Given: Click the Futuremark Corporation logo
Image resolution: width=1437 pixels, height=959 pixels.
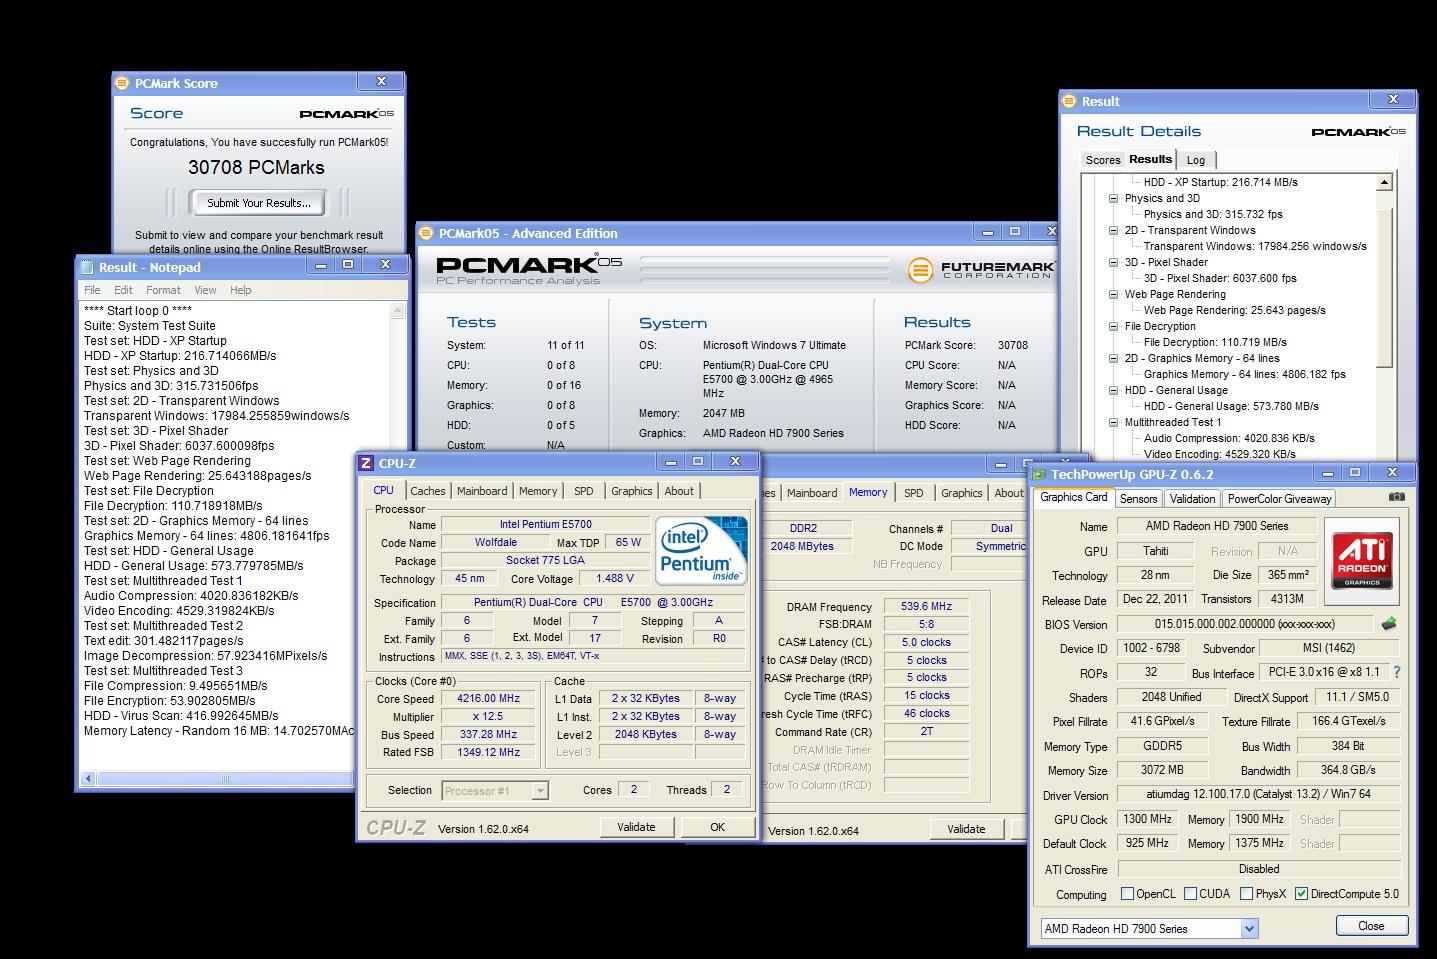Looking at the screenshot, I should click(981, 270).
